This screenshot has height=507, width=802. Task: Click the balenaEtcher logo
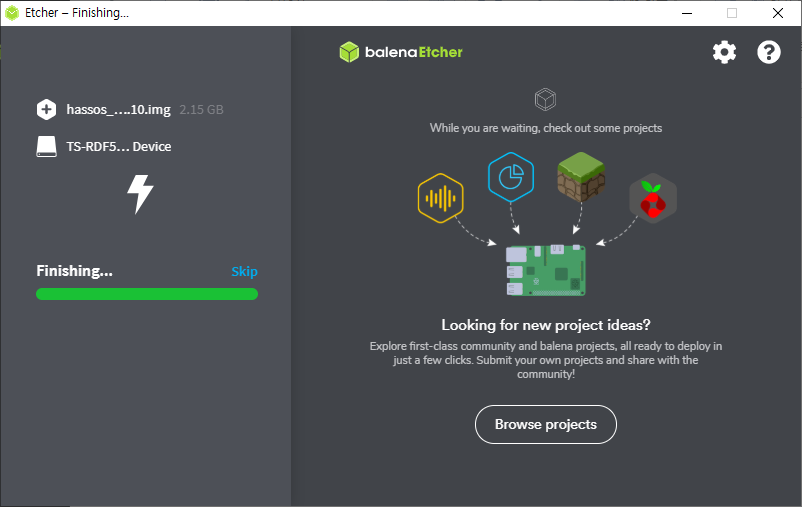point(401,52)
